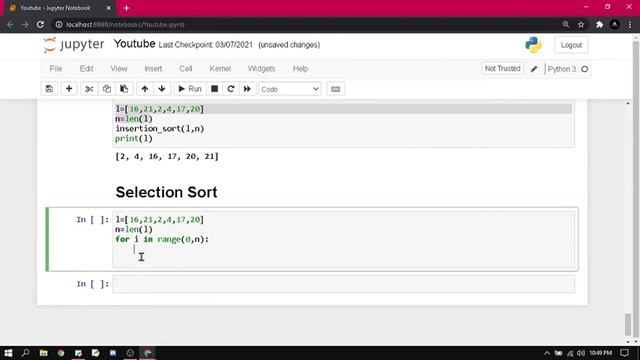Click the insertion sort output list
The width and height of the screenshot is (640, 360).
[x=167, y=156]
